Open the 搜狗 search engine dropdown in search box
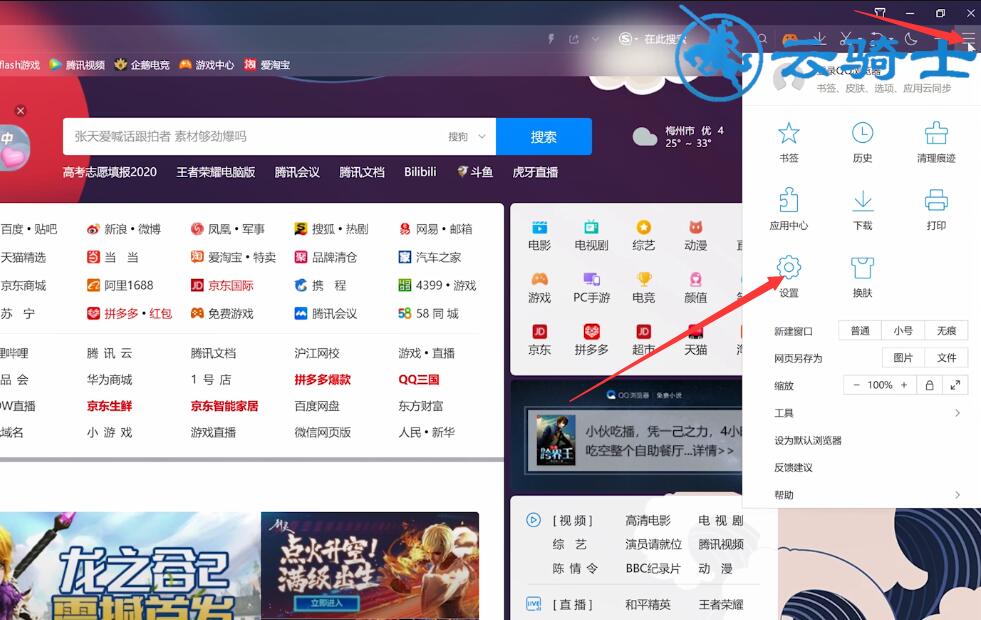This screenshot has height=620, width=981. 467,136
